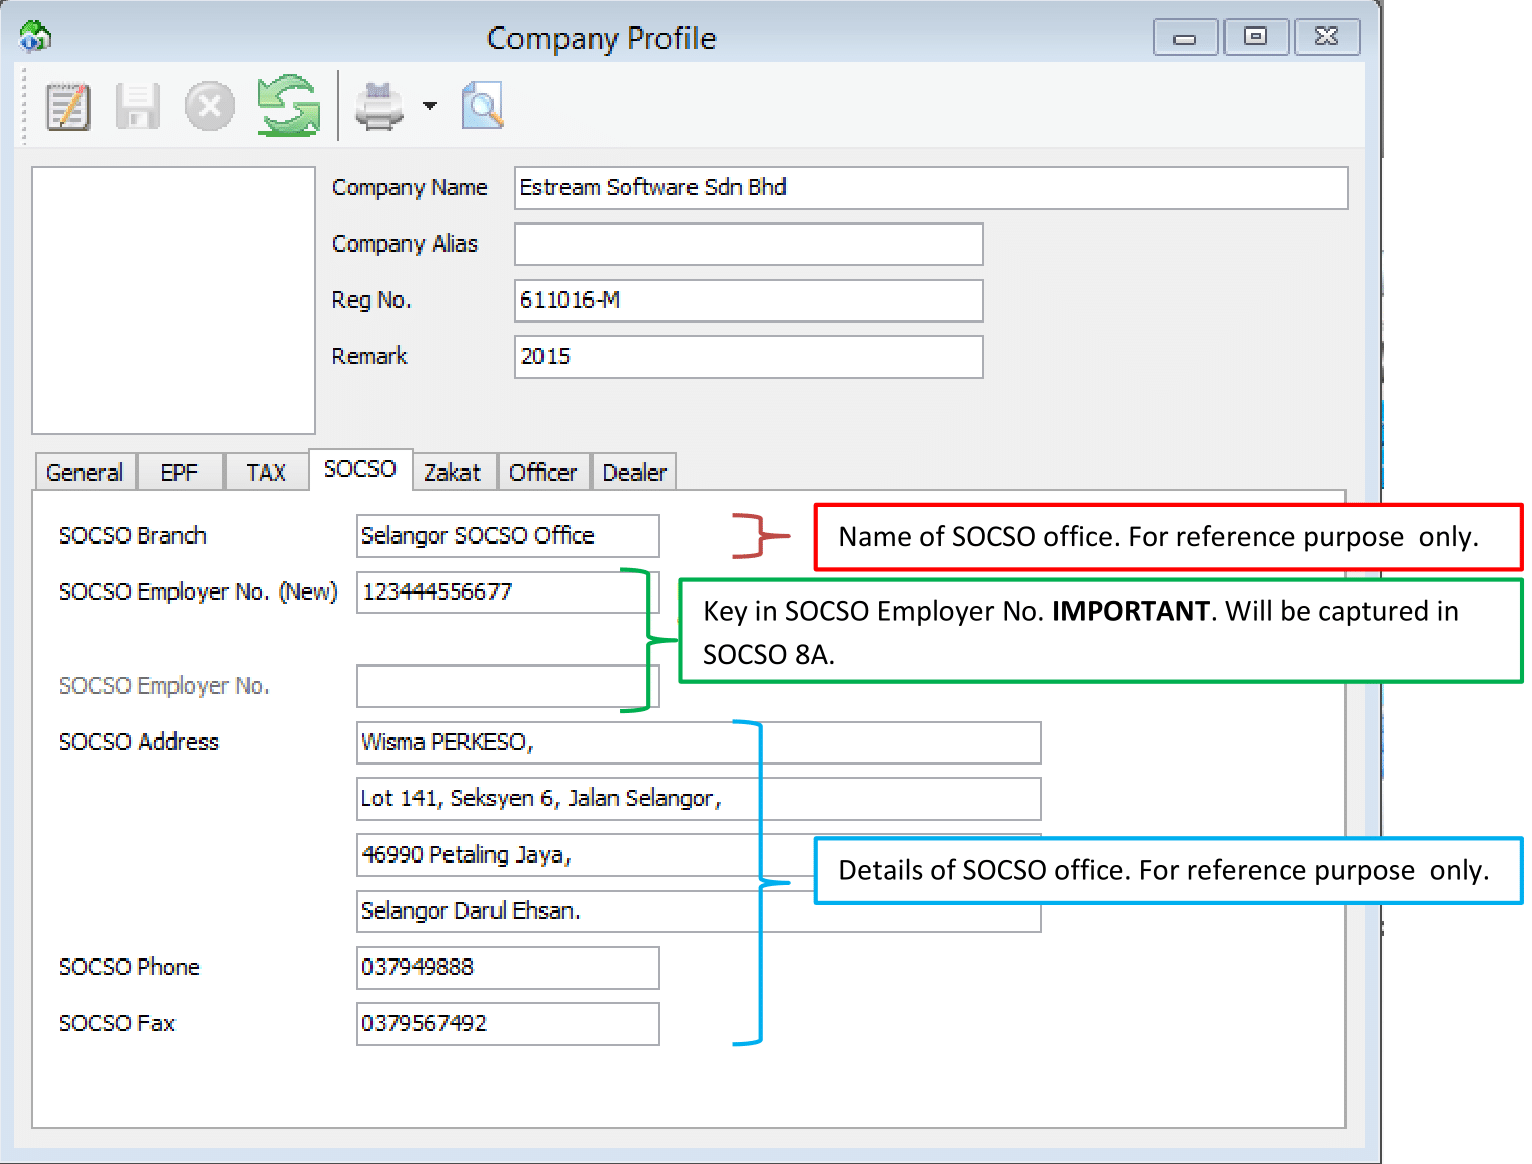The height and width of the screenshot is (1164, 1532).
Task: Click the Print printer icon
Action: [379, 106]
